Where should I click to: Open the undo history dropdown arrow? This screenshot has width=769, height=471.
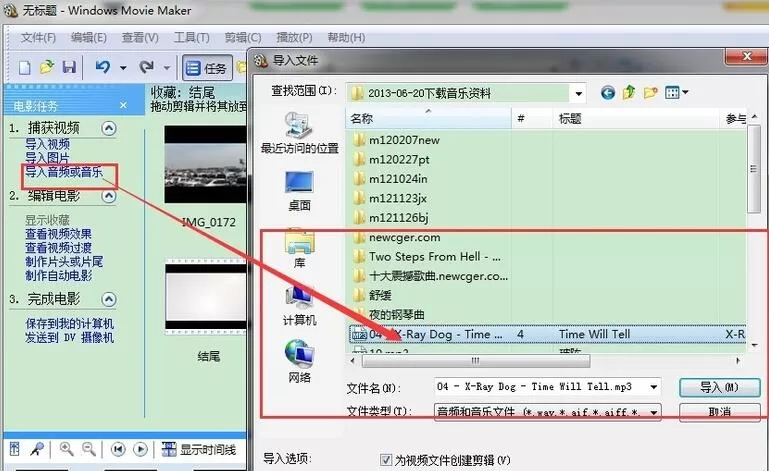coord(123,68)
